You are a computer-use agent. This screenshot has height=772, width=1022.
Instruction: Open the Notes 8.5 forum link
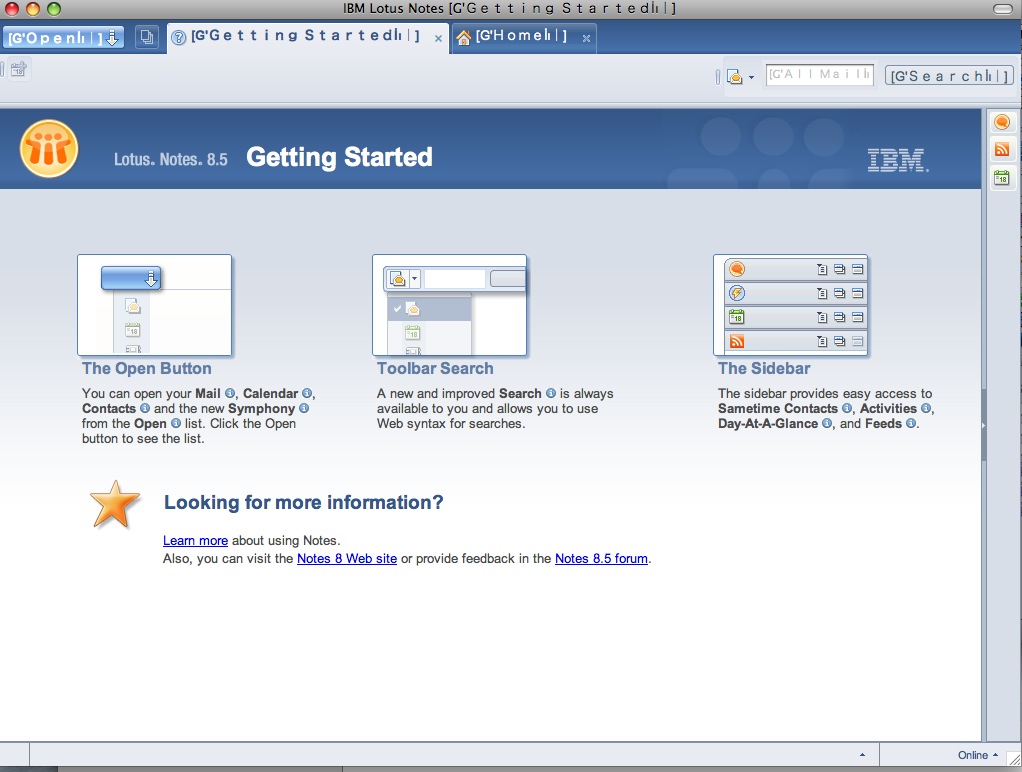tap(602, 559)
